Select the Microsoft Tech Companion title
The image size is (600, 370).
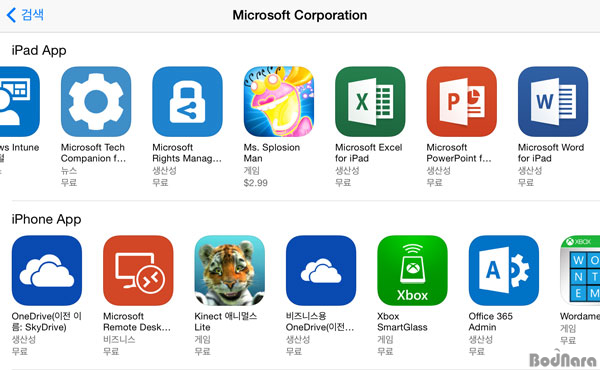tap(93, 153)
